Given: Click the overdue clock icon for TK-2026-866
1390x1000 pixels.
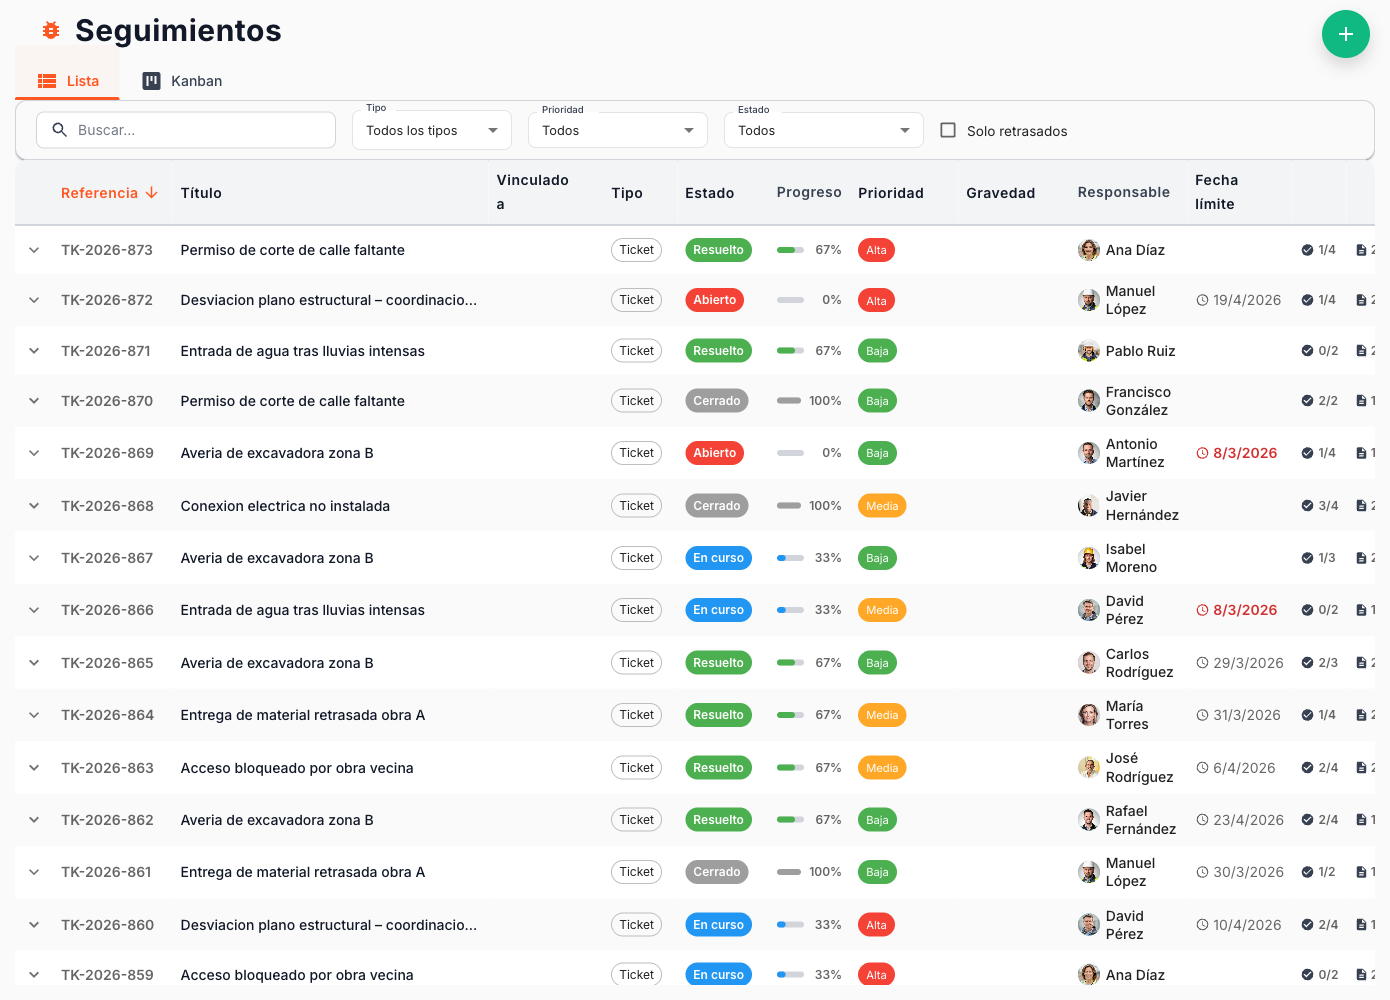Looking at the screenshot, I should [x=1202, y=610].
